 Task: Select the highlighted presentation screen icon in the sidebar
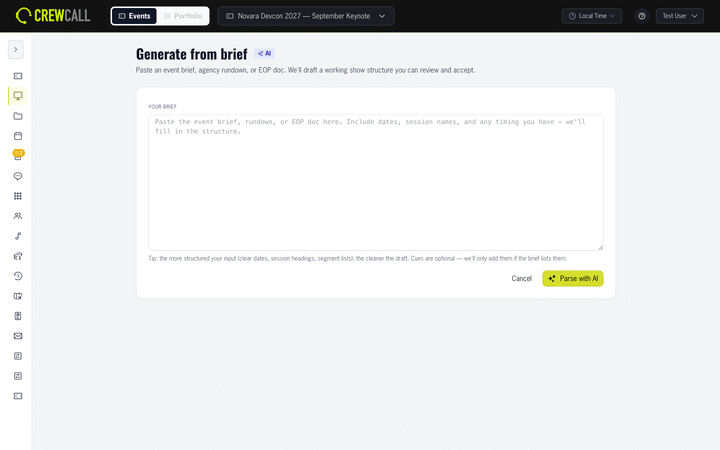tap(18, 96)
